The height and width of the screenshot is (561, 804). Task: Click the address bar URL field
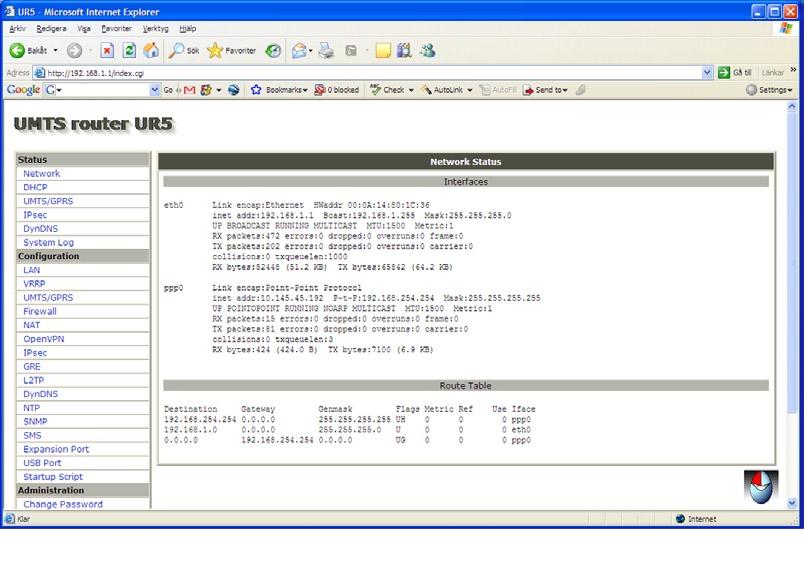click(373, 72)
